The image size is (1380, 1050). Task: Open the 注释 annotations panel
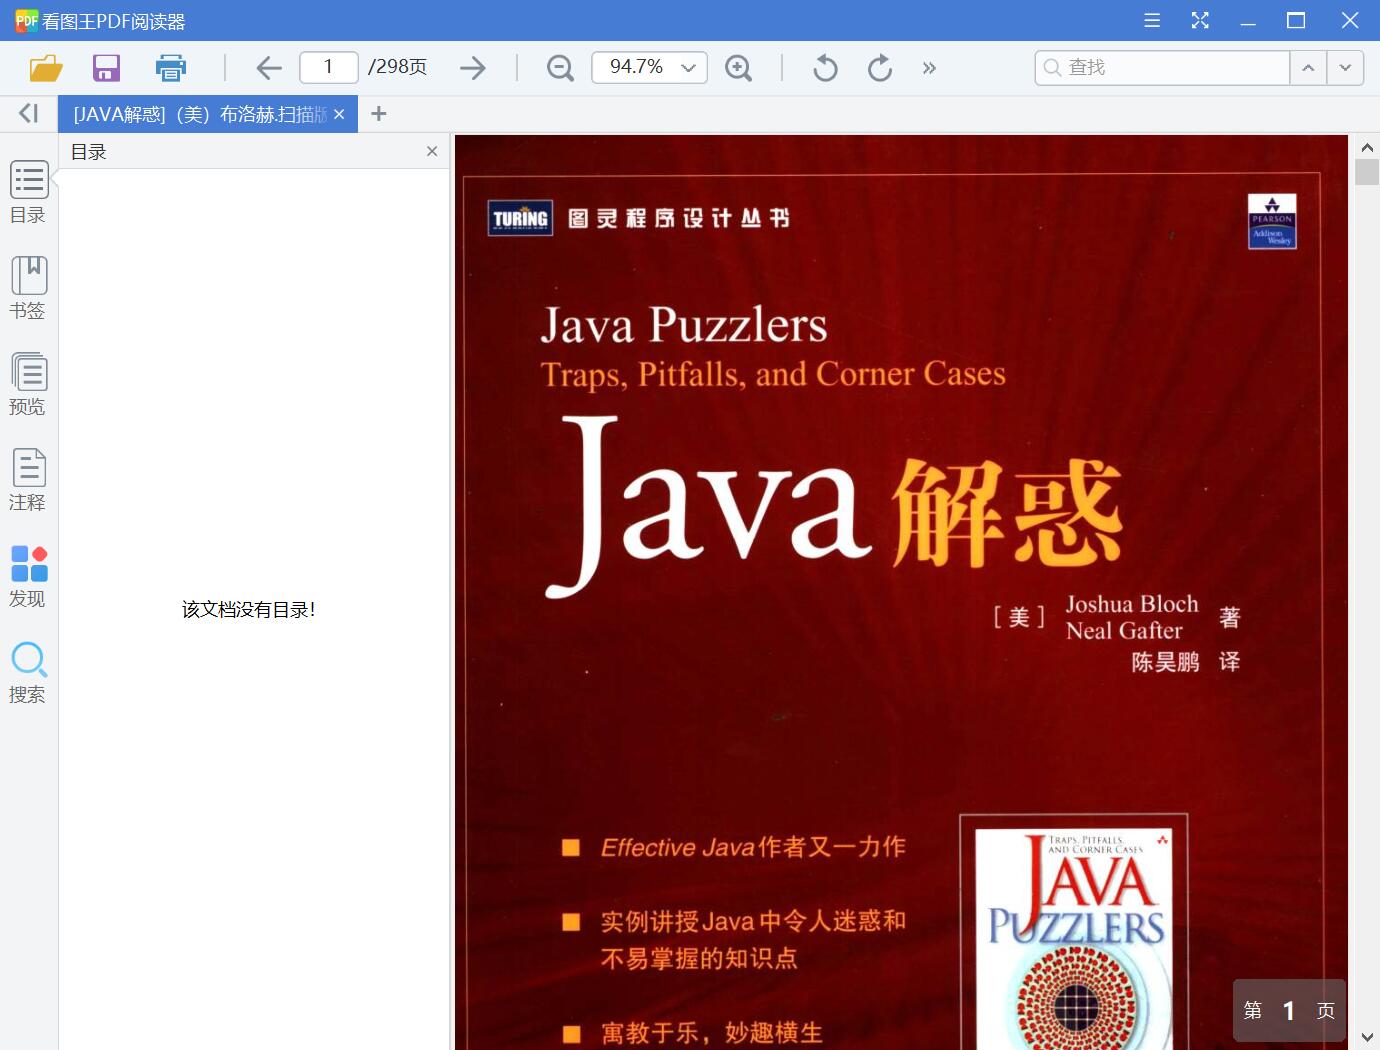click(28, 480)
